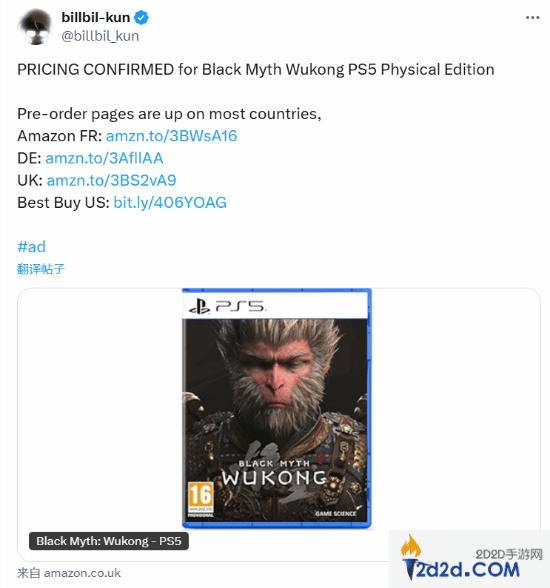
Task: Open the three-dot more options menu
Action: click(532, 18)
